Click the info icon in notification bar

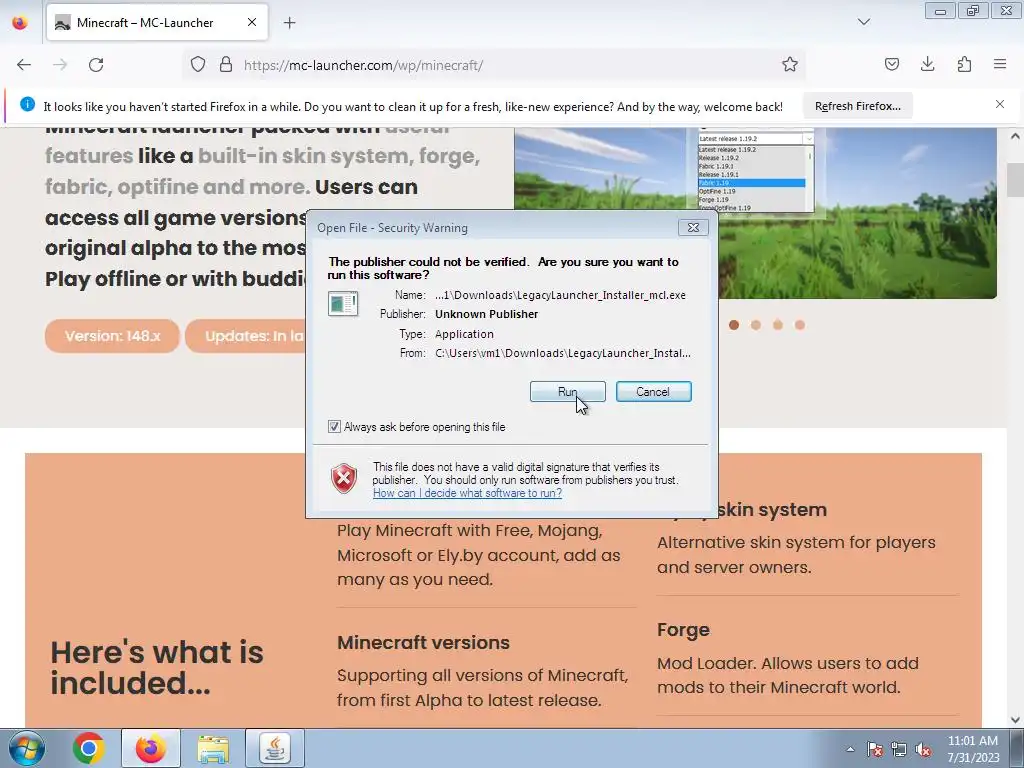(x=27, y=104)
